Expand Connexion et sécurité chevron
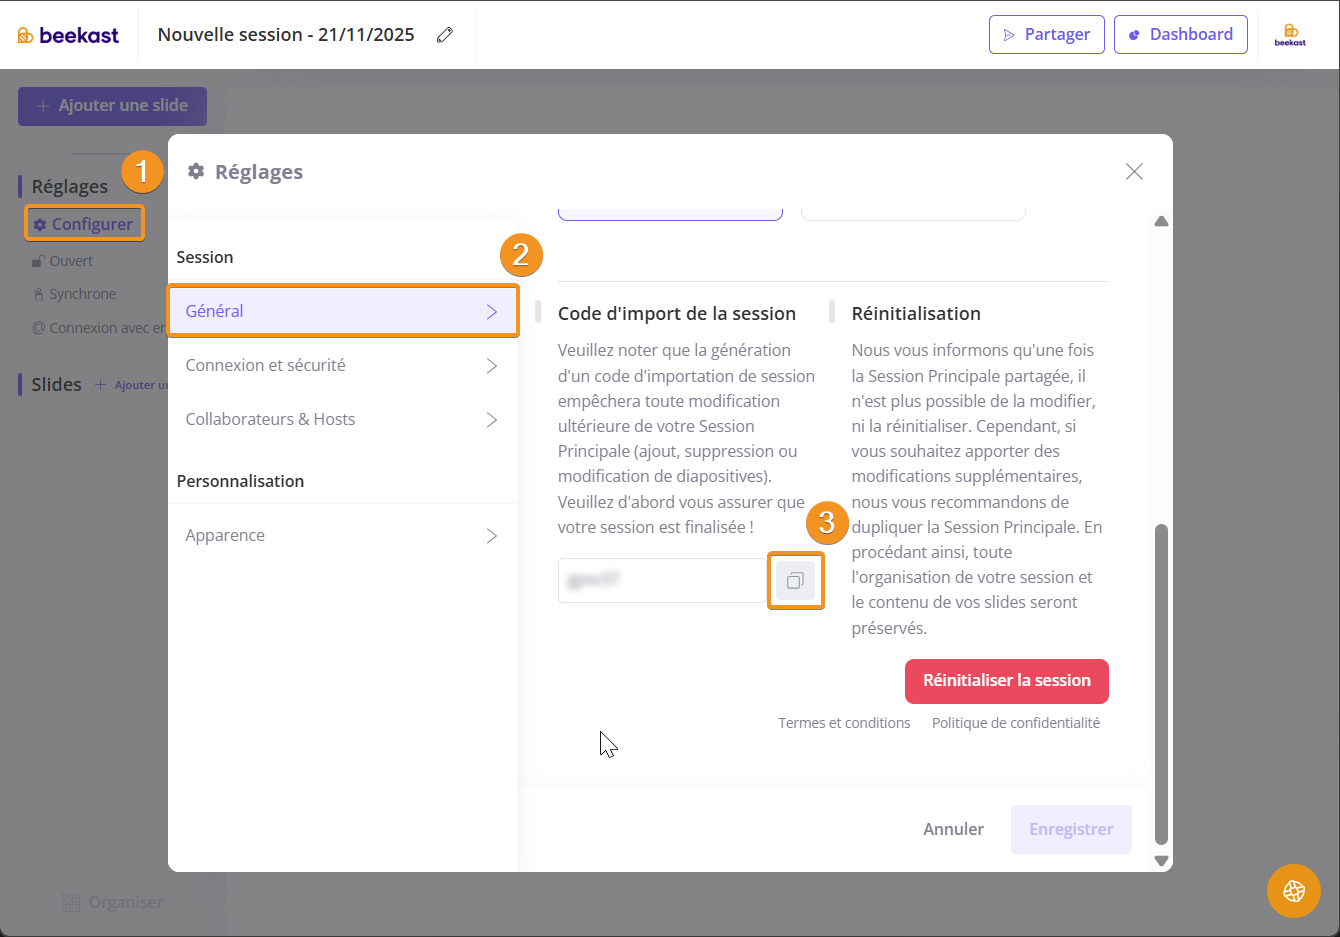This screenshot has width=1340, height=937. coord(491,366)
